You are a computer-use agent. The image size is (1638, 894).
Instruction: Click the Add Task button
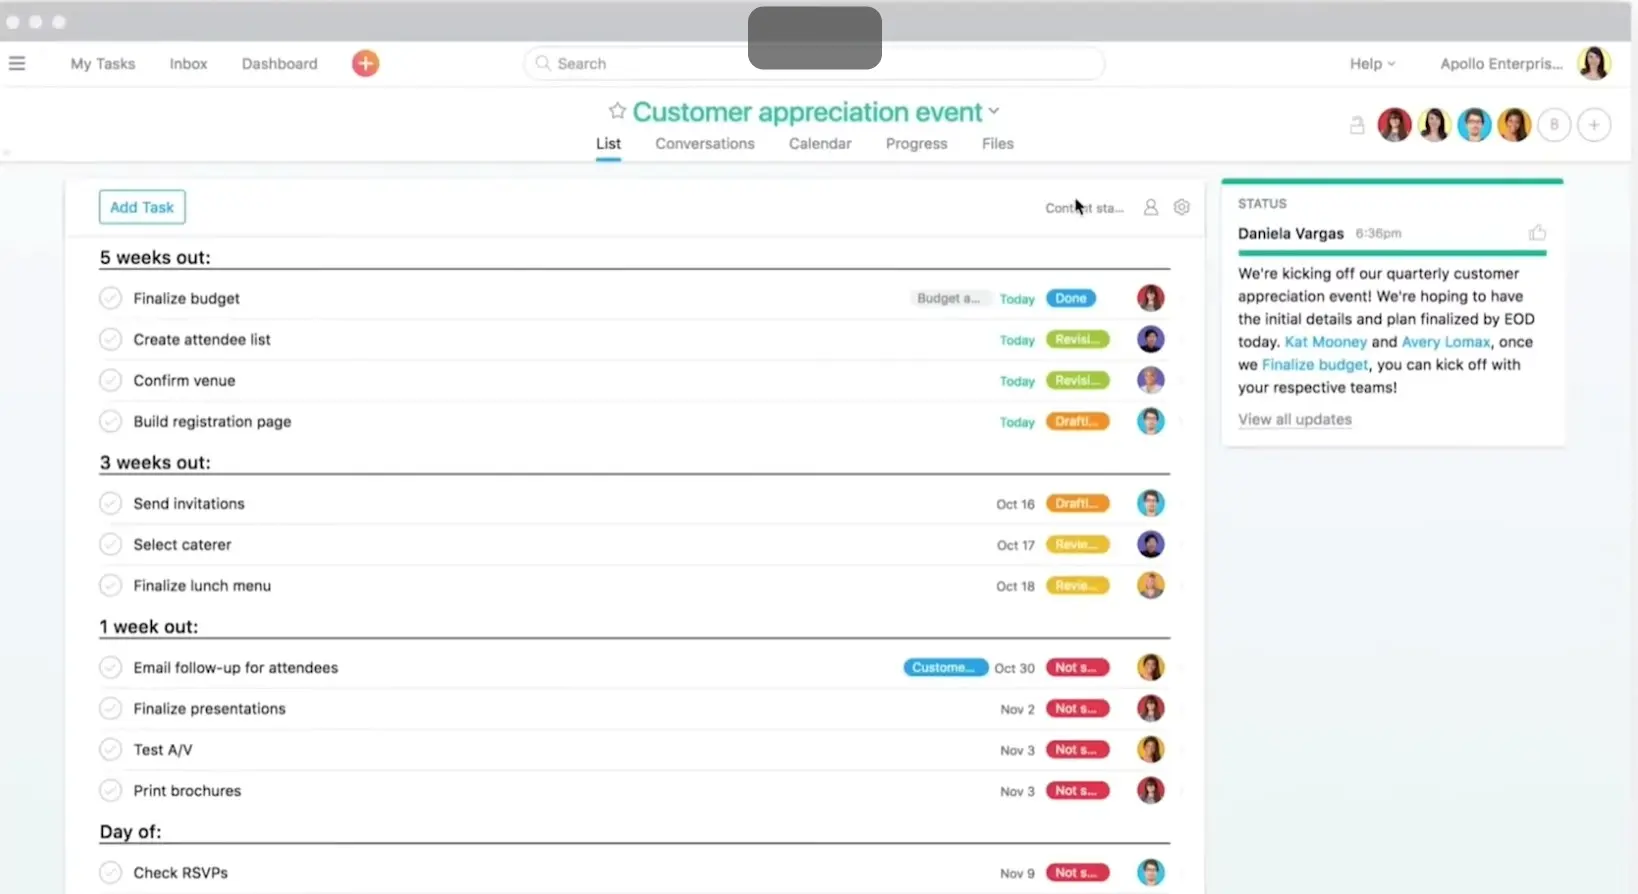[142, 207]
